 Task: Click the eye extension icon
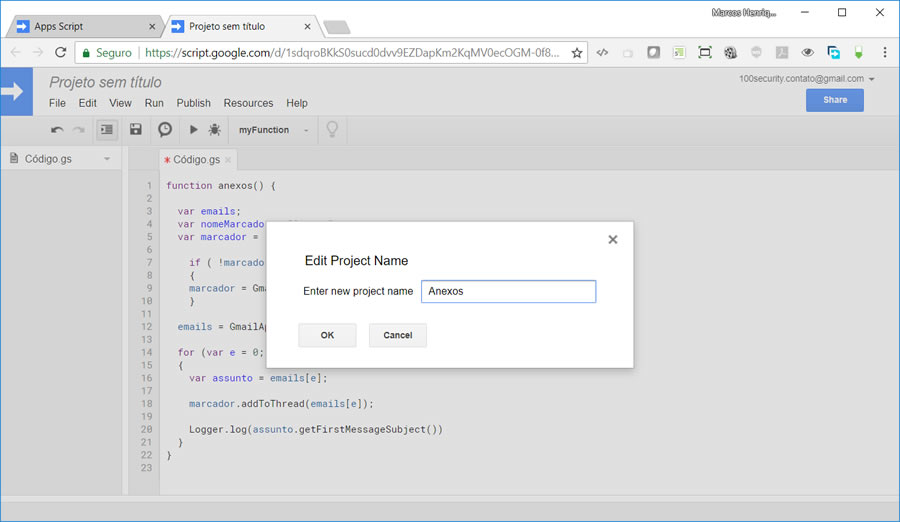(x=808, y=53)
